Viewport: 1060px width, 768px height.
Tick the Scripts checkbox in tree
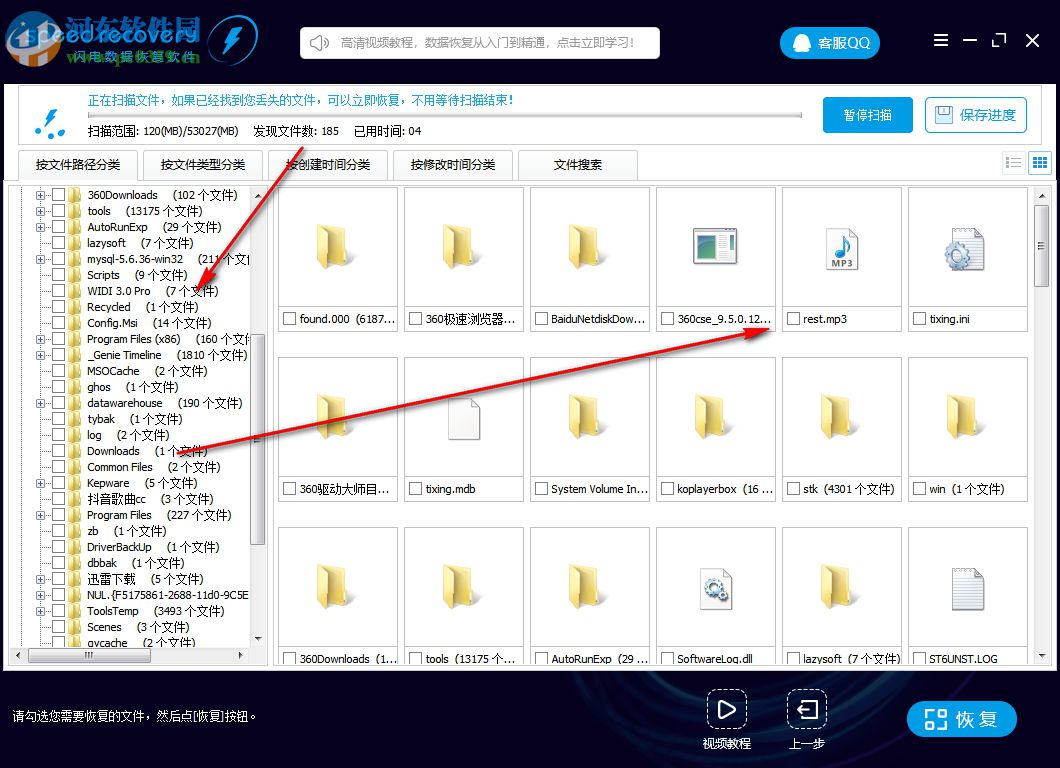[x=59, y=274]
